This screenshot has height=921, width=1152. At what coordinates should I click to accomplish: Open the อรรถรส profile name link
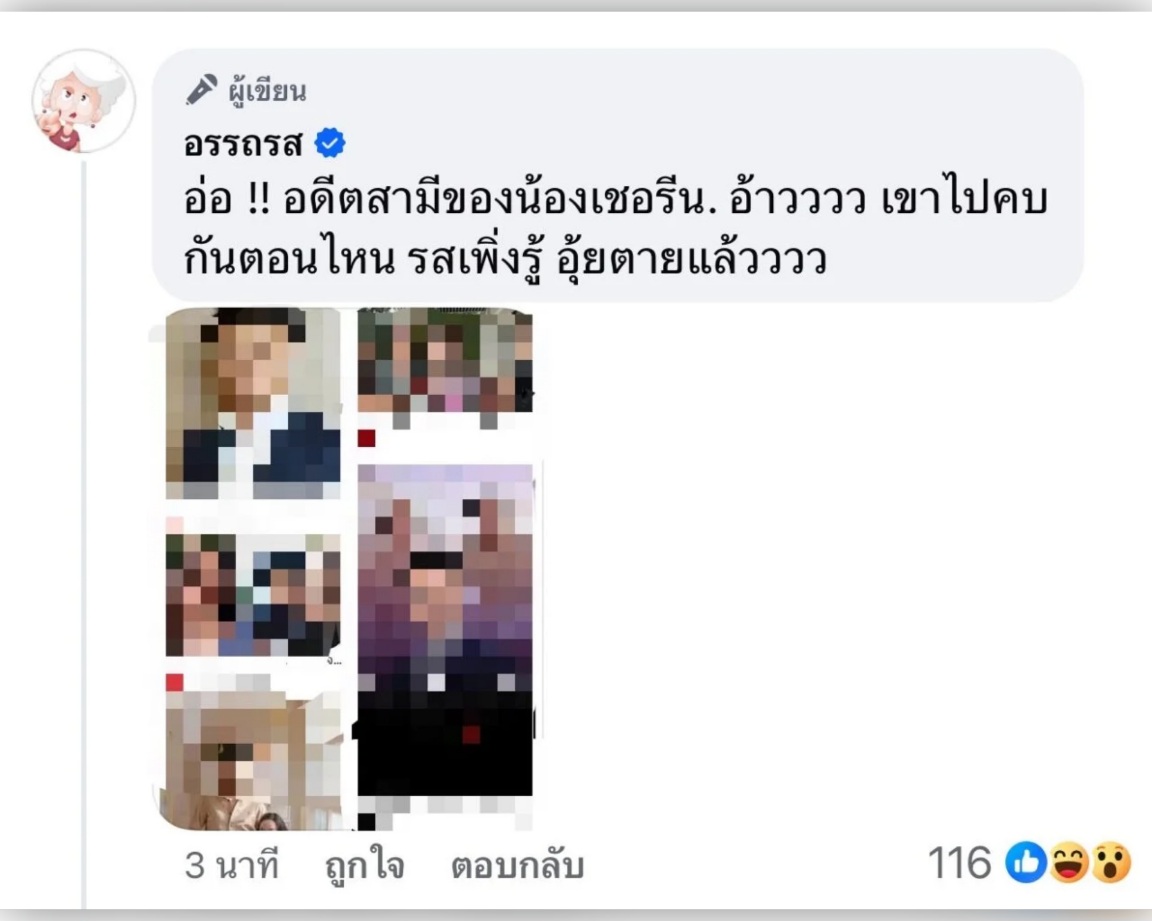point(243,143)
